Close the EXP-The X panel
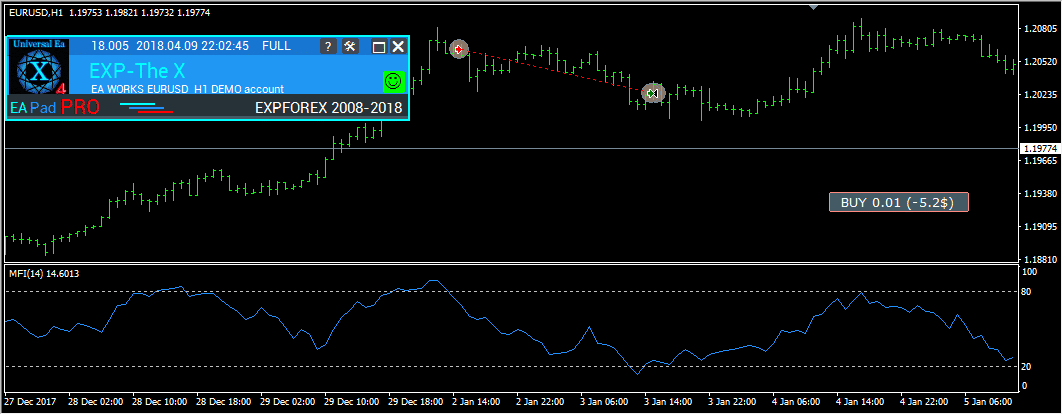The image size is (1063, 415). [398, 46]
